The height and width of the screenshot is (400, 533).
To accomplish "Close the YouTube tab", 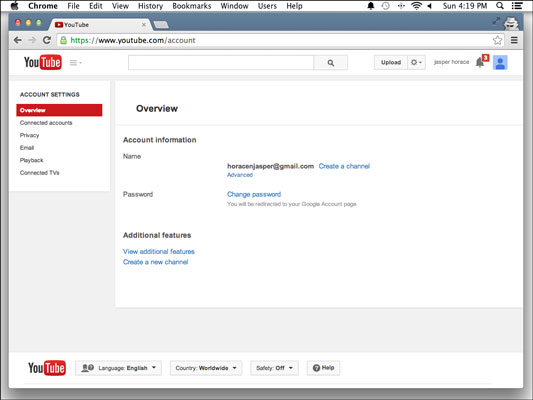I will (x=144, y=24).
